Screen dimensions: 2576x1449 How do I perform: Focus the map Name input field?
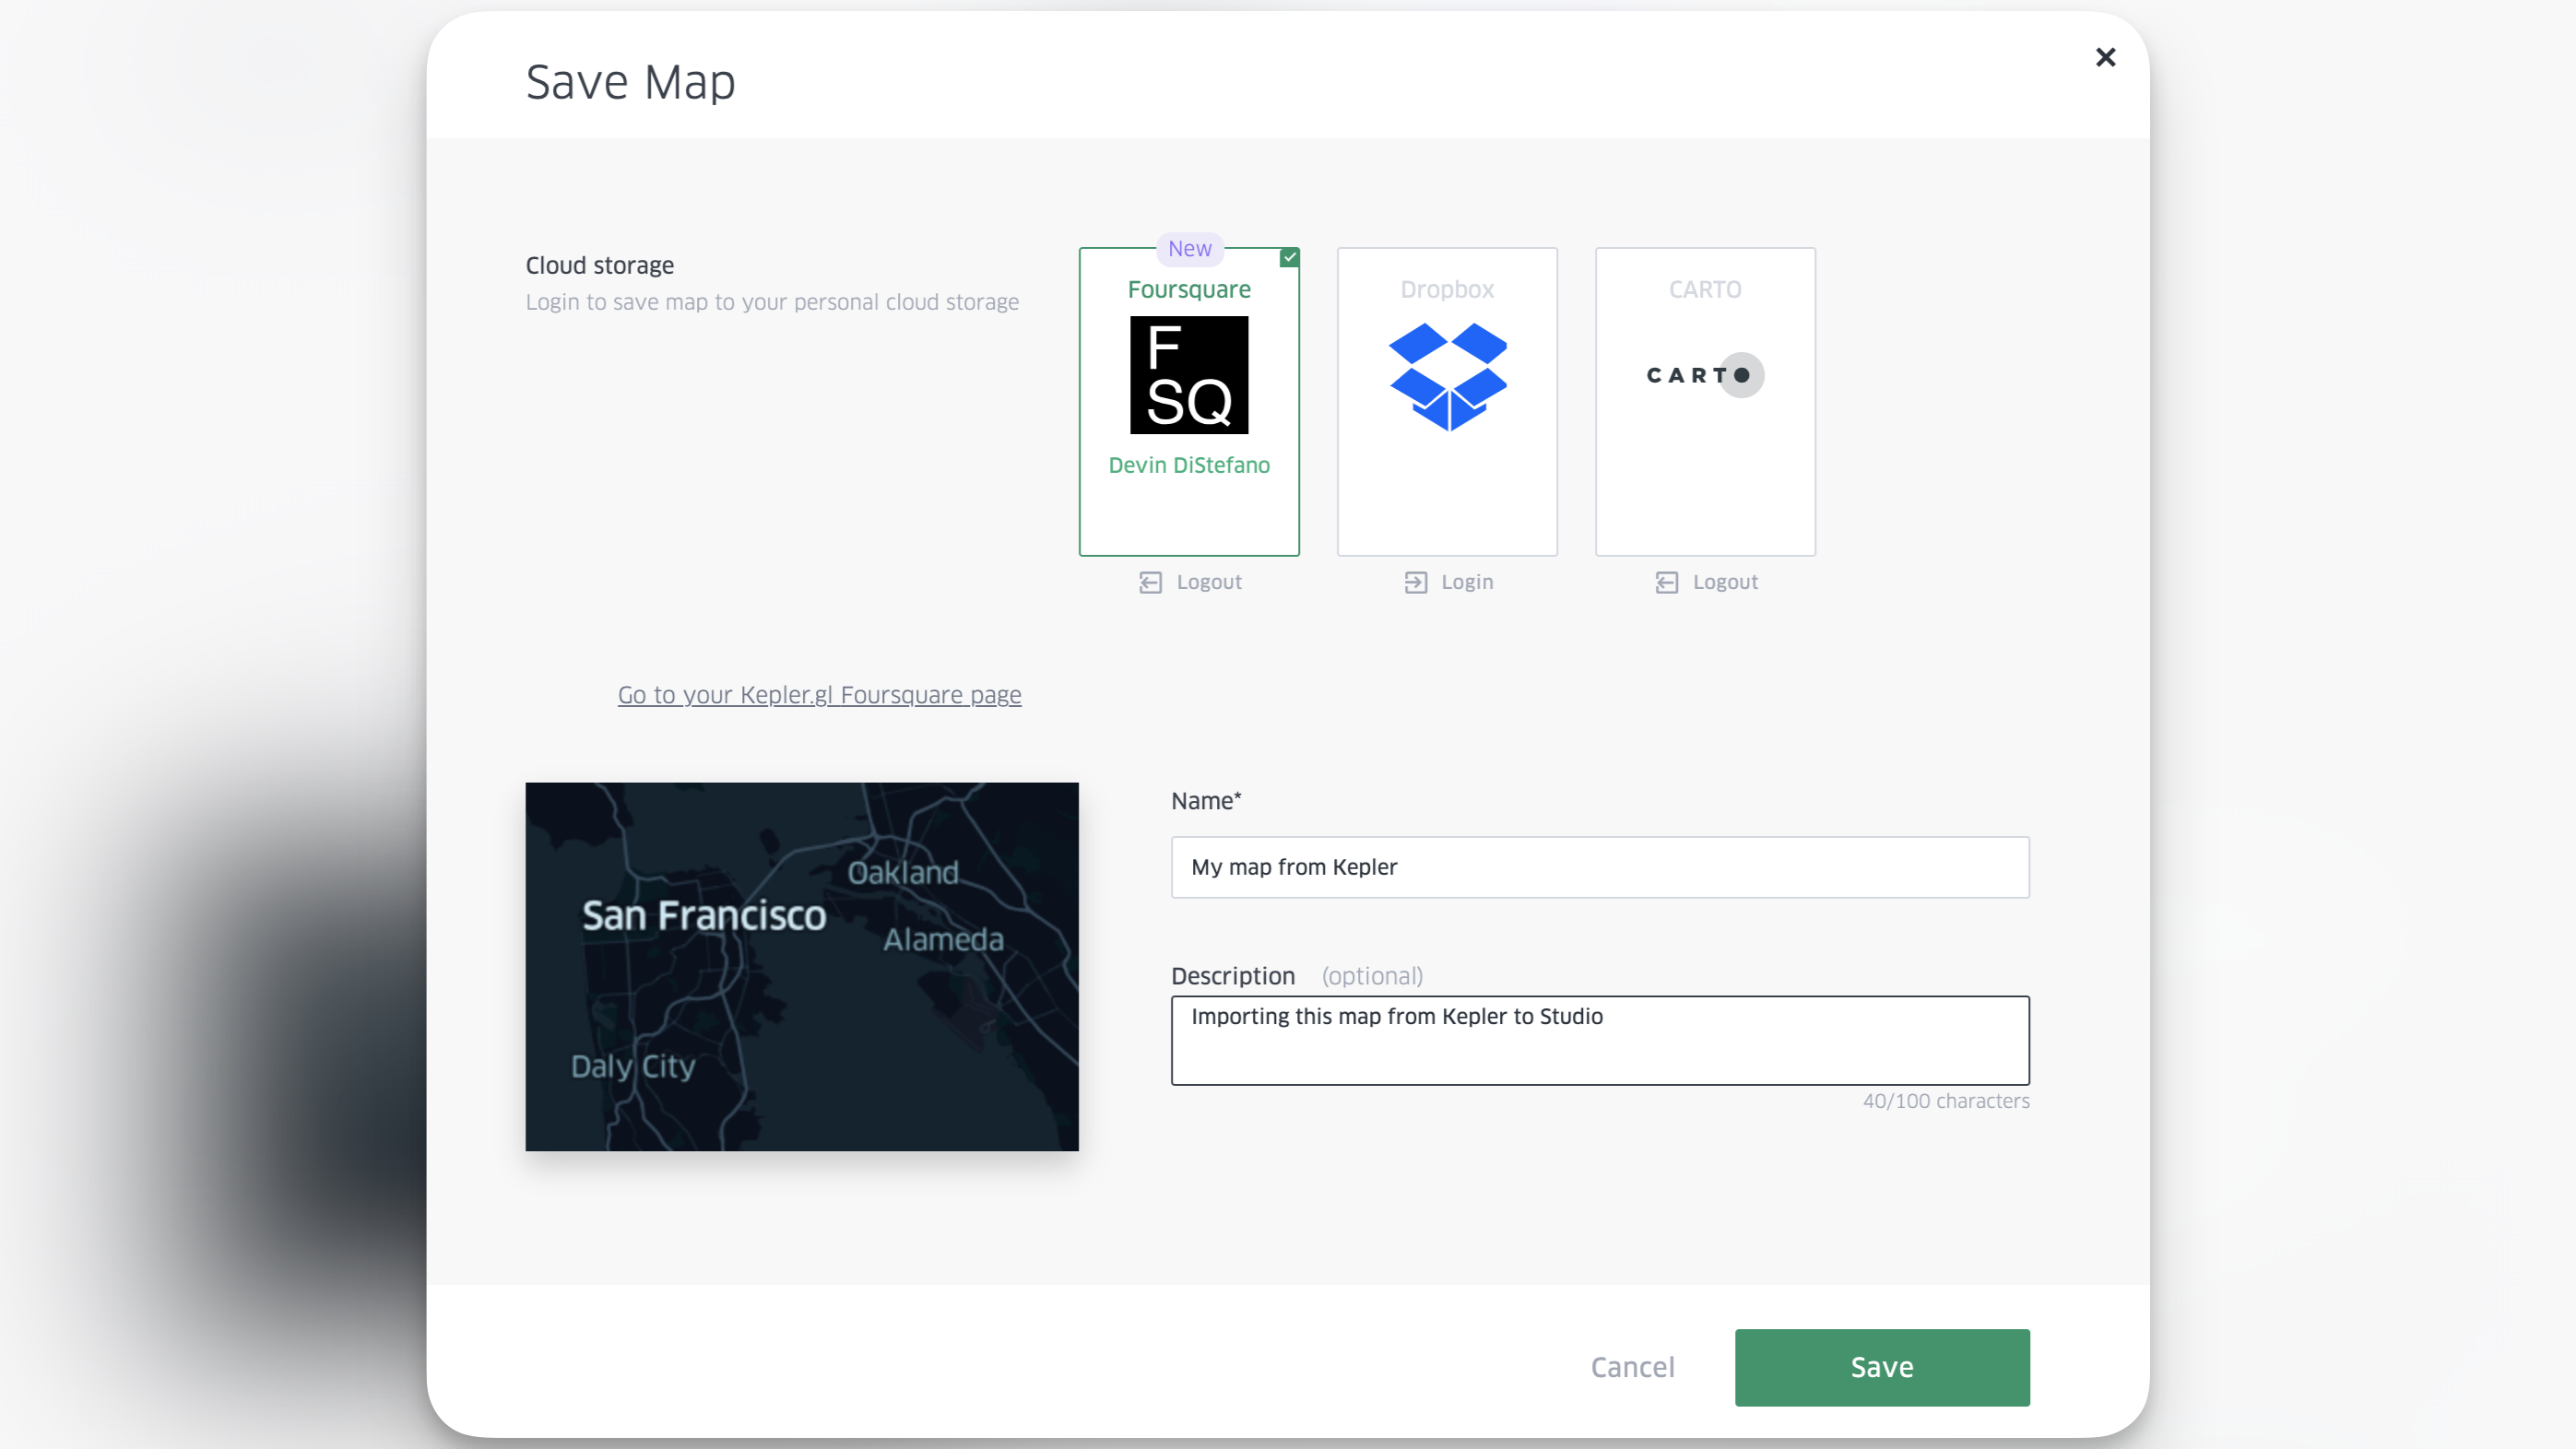(x=1600, y=867)
